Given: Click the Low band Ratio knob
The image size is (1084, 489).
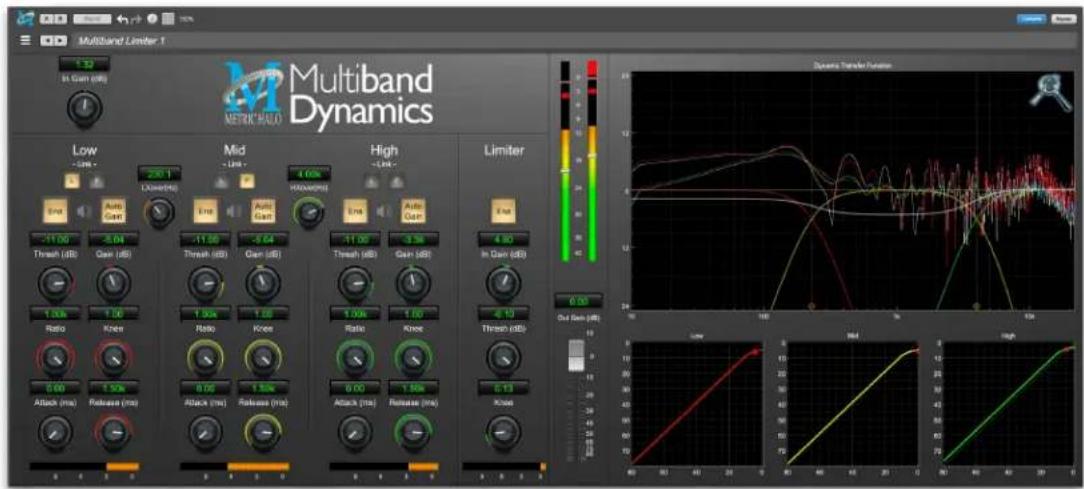Looking at the screenshot, I should (54, 357).
